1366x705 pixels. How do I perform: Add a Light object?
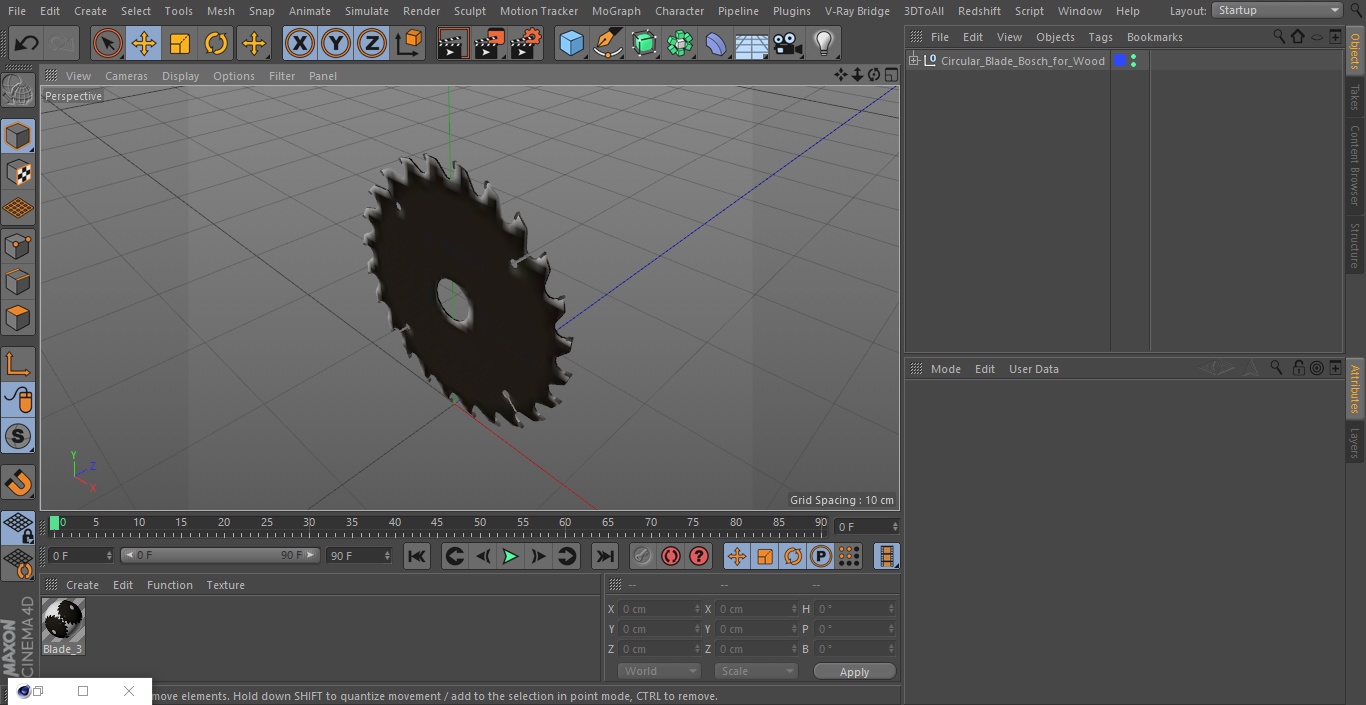(823, 44)
